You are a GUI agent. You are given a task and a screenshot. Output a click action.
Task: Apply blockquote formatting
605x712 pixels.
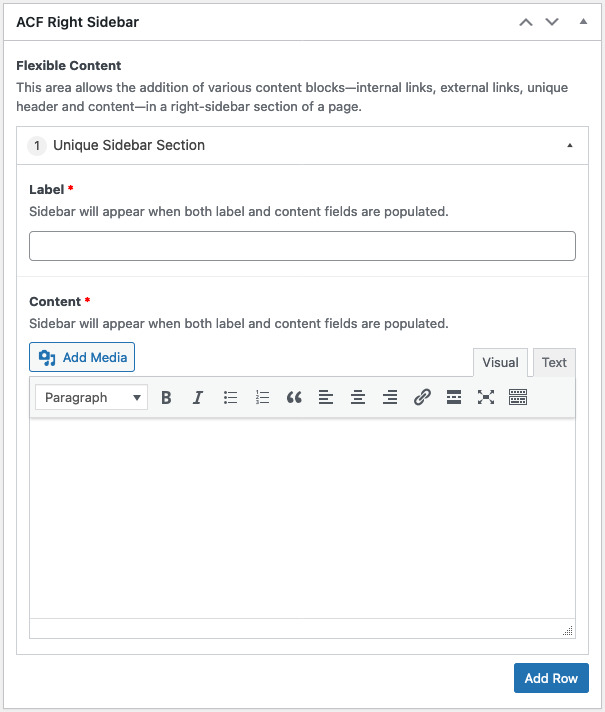294,397
